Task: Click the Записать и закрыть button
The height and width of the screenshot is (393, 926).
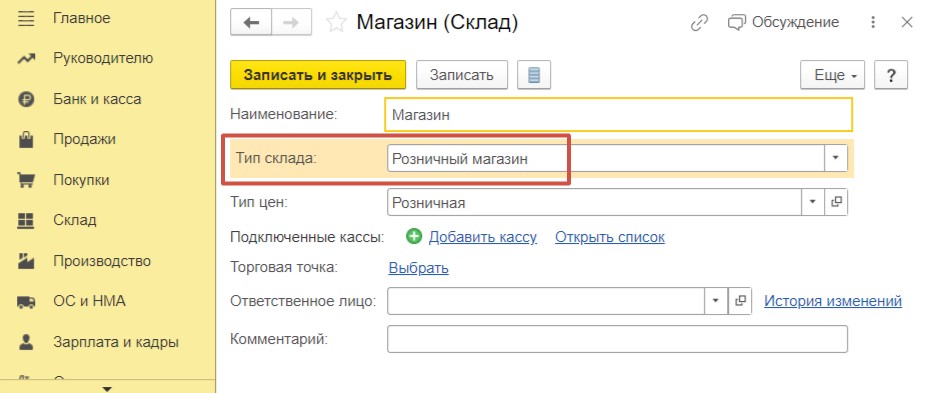Action: [x=318, y=75]
